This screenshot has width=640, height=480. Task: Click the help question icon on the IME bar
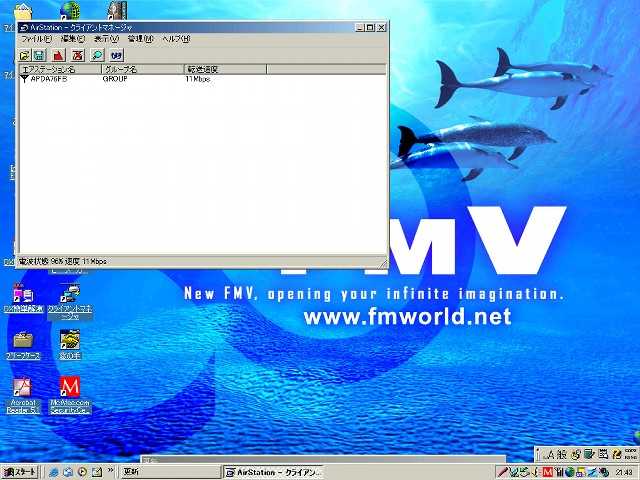[617, 454]
